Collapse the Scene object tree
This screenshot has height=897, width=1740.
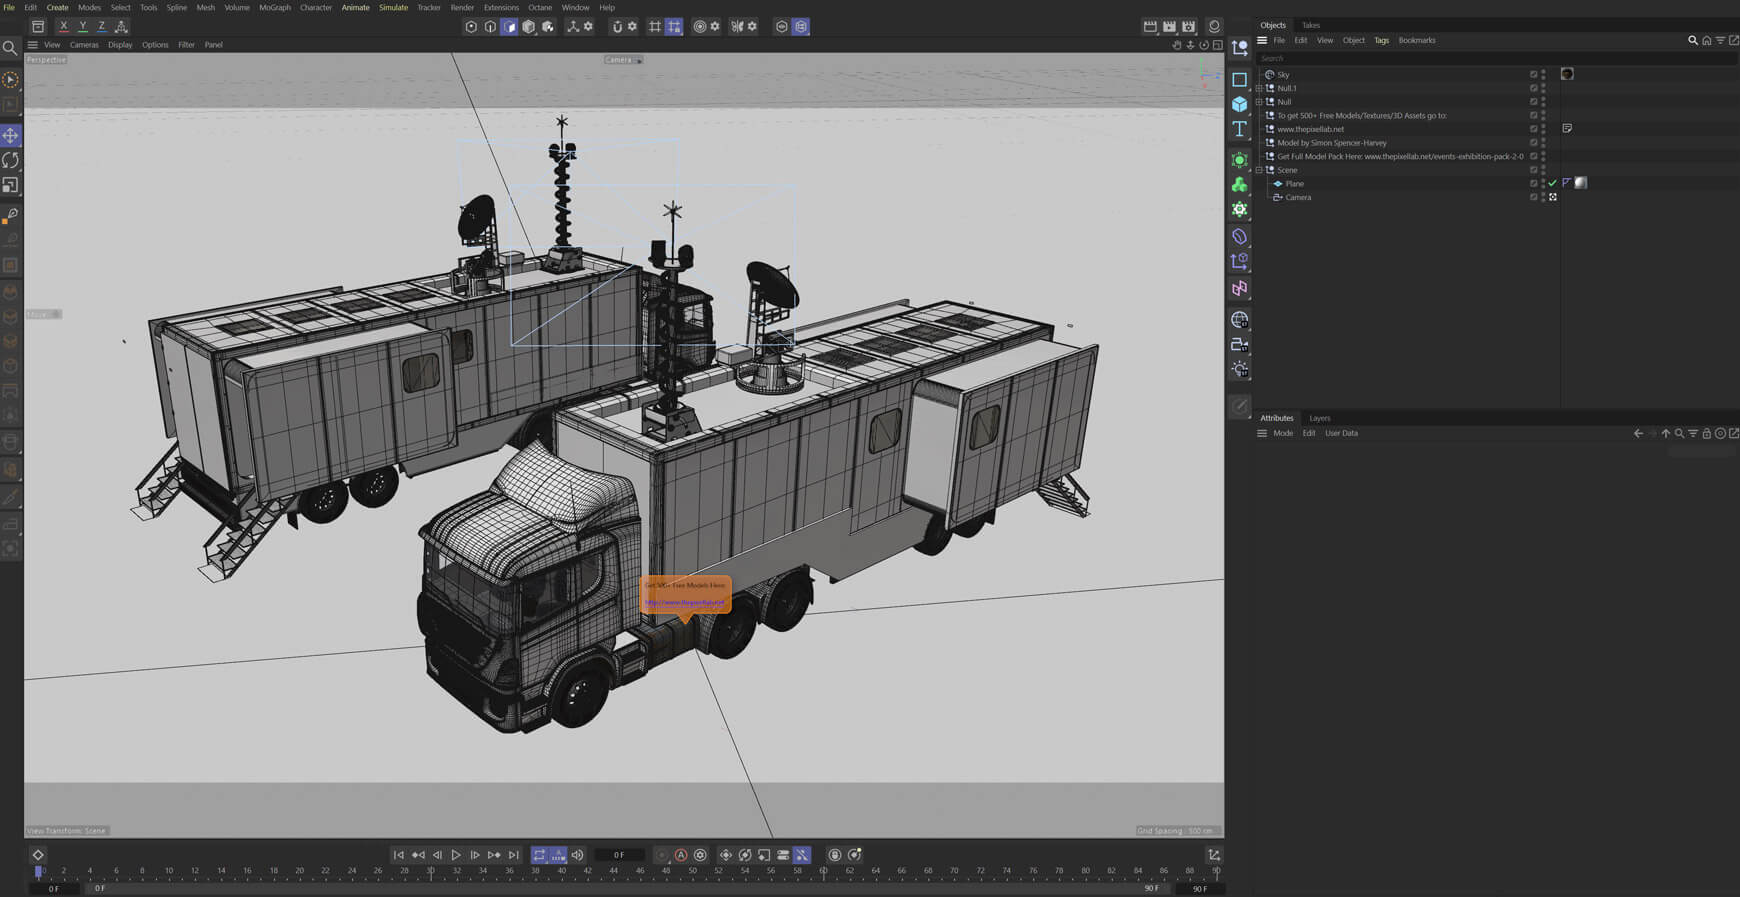click(x=1260, y=170)
